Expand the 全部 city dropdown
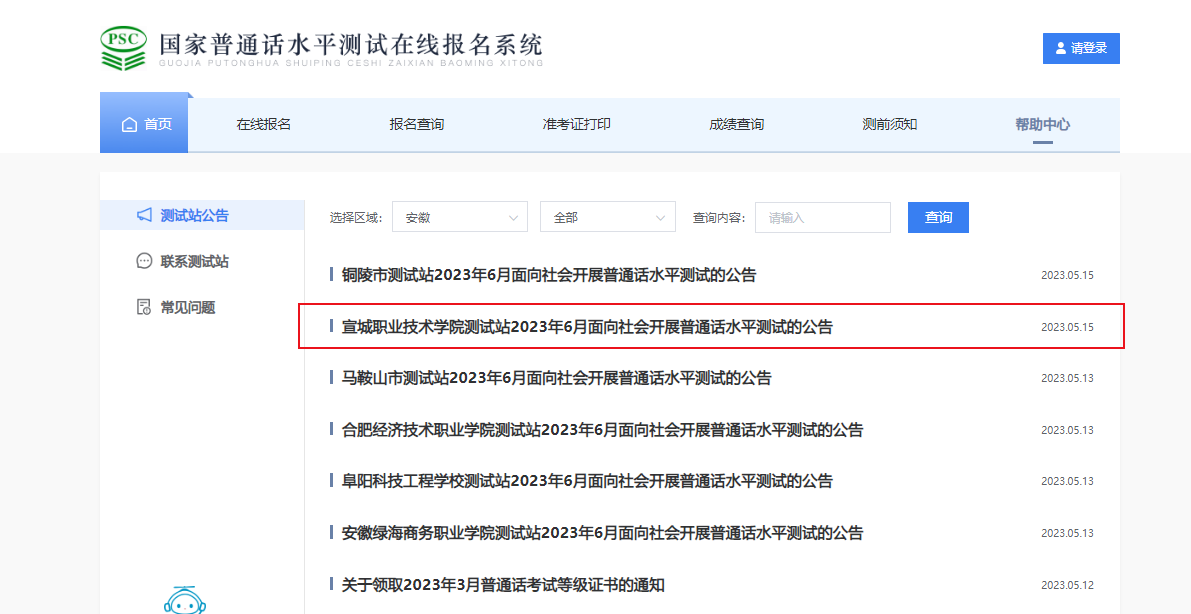The width and height of the screenshot is (1191, 614). coord(608,217)
